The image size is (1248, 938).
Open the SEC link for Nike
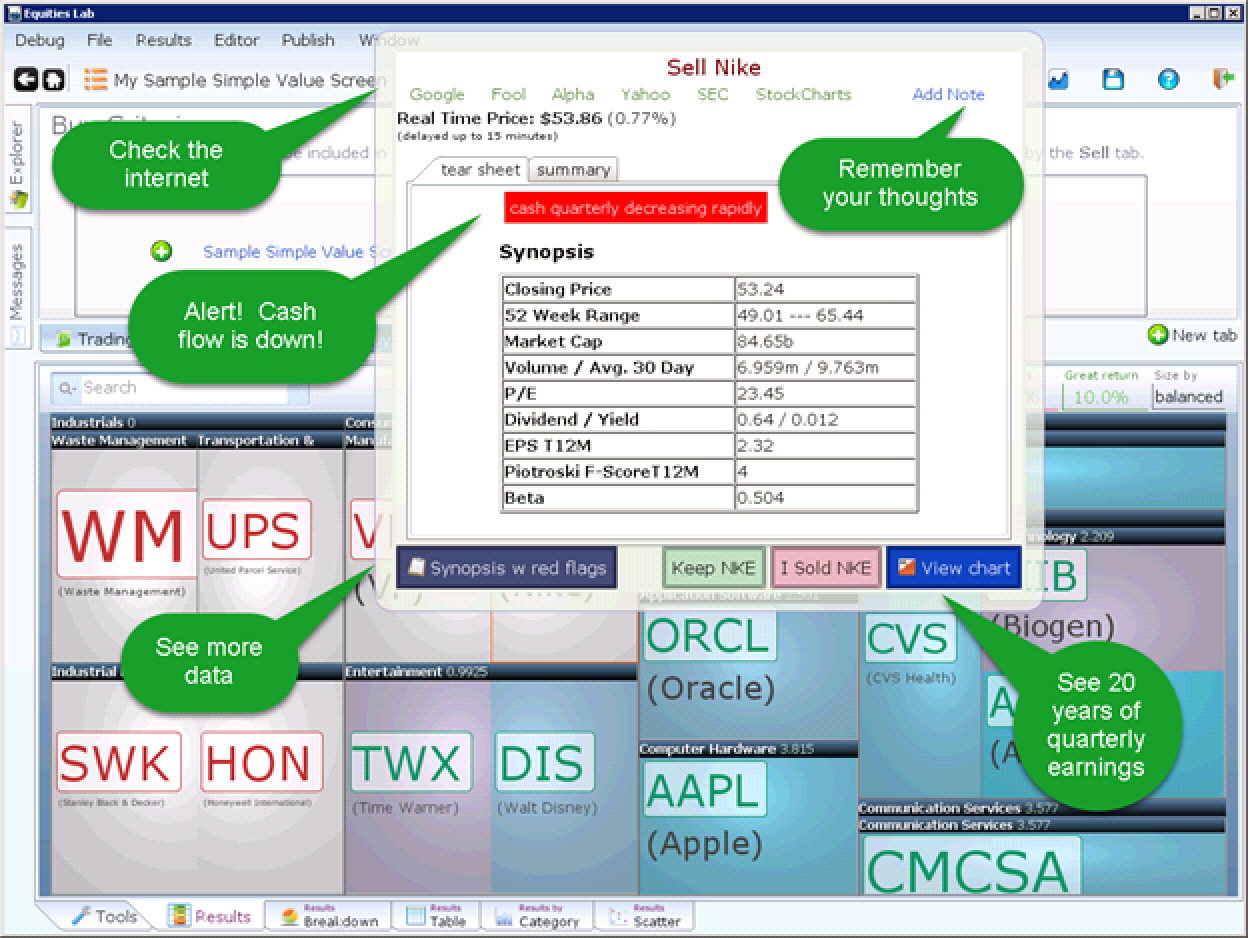click(713, 94)
